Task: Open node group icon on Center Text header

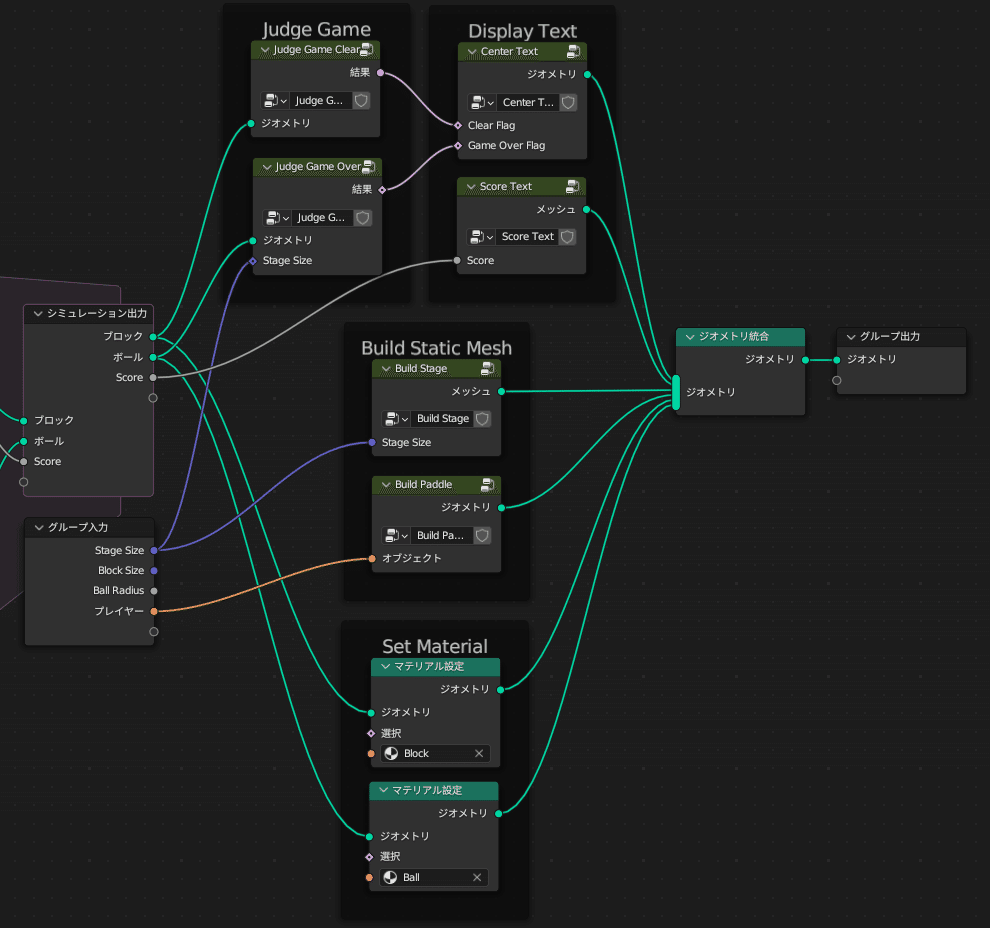Action: click(573, 51)
